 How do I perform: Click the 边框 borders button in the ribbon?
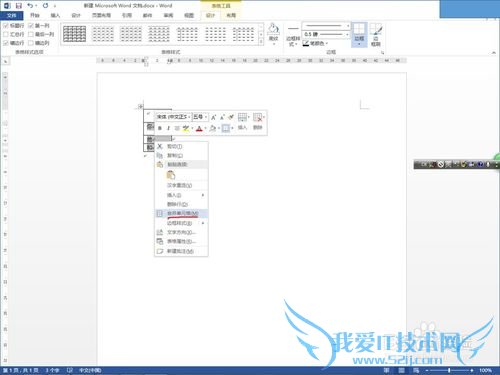pos(359,35)
